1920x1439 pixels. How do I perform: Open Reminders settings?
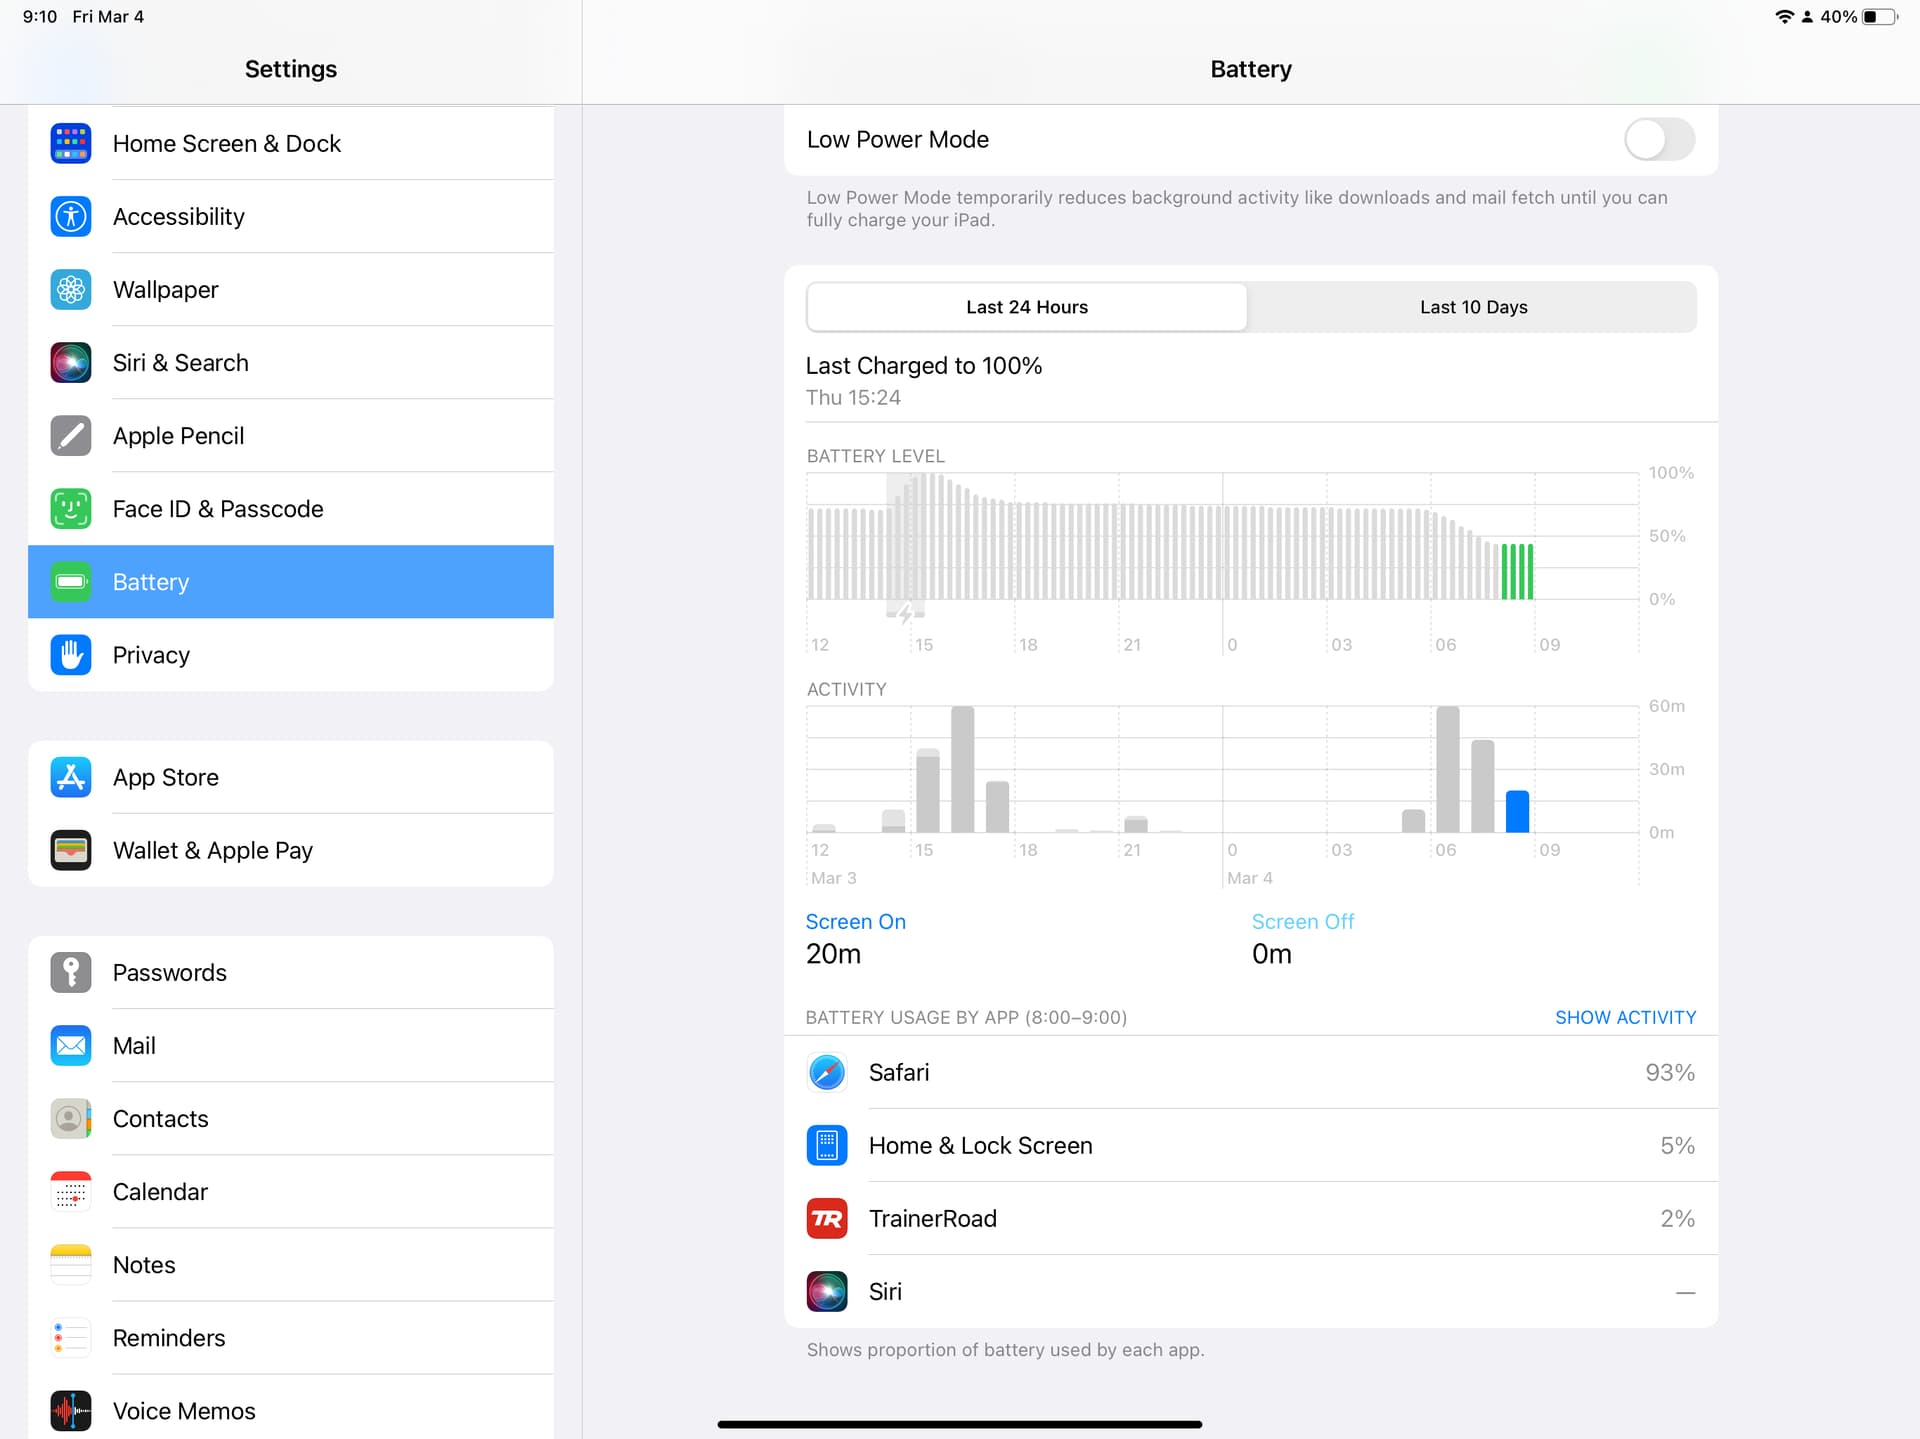[291, 1337]
